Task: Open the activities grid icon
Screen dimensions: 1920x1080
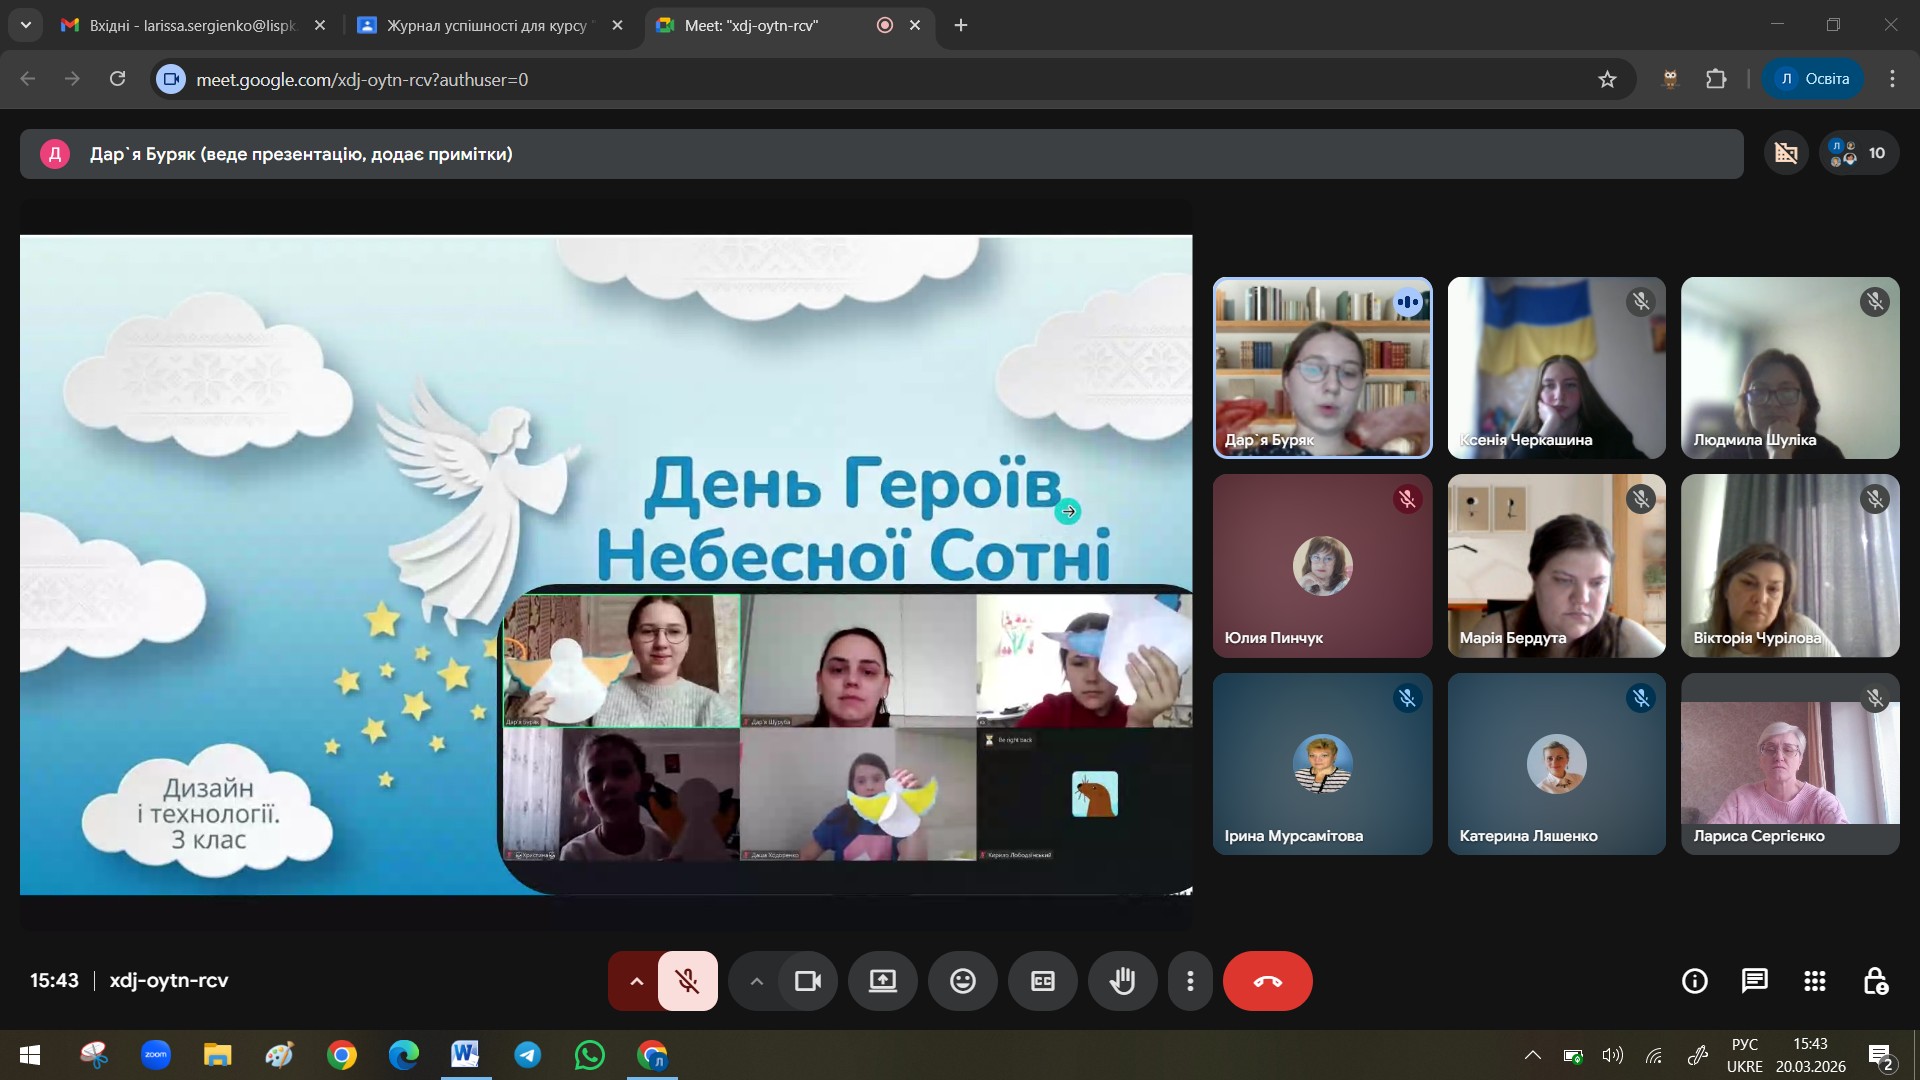Action: click(x=1814, y=981)
